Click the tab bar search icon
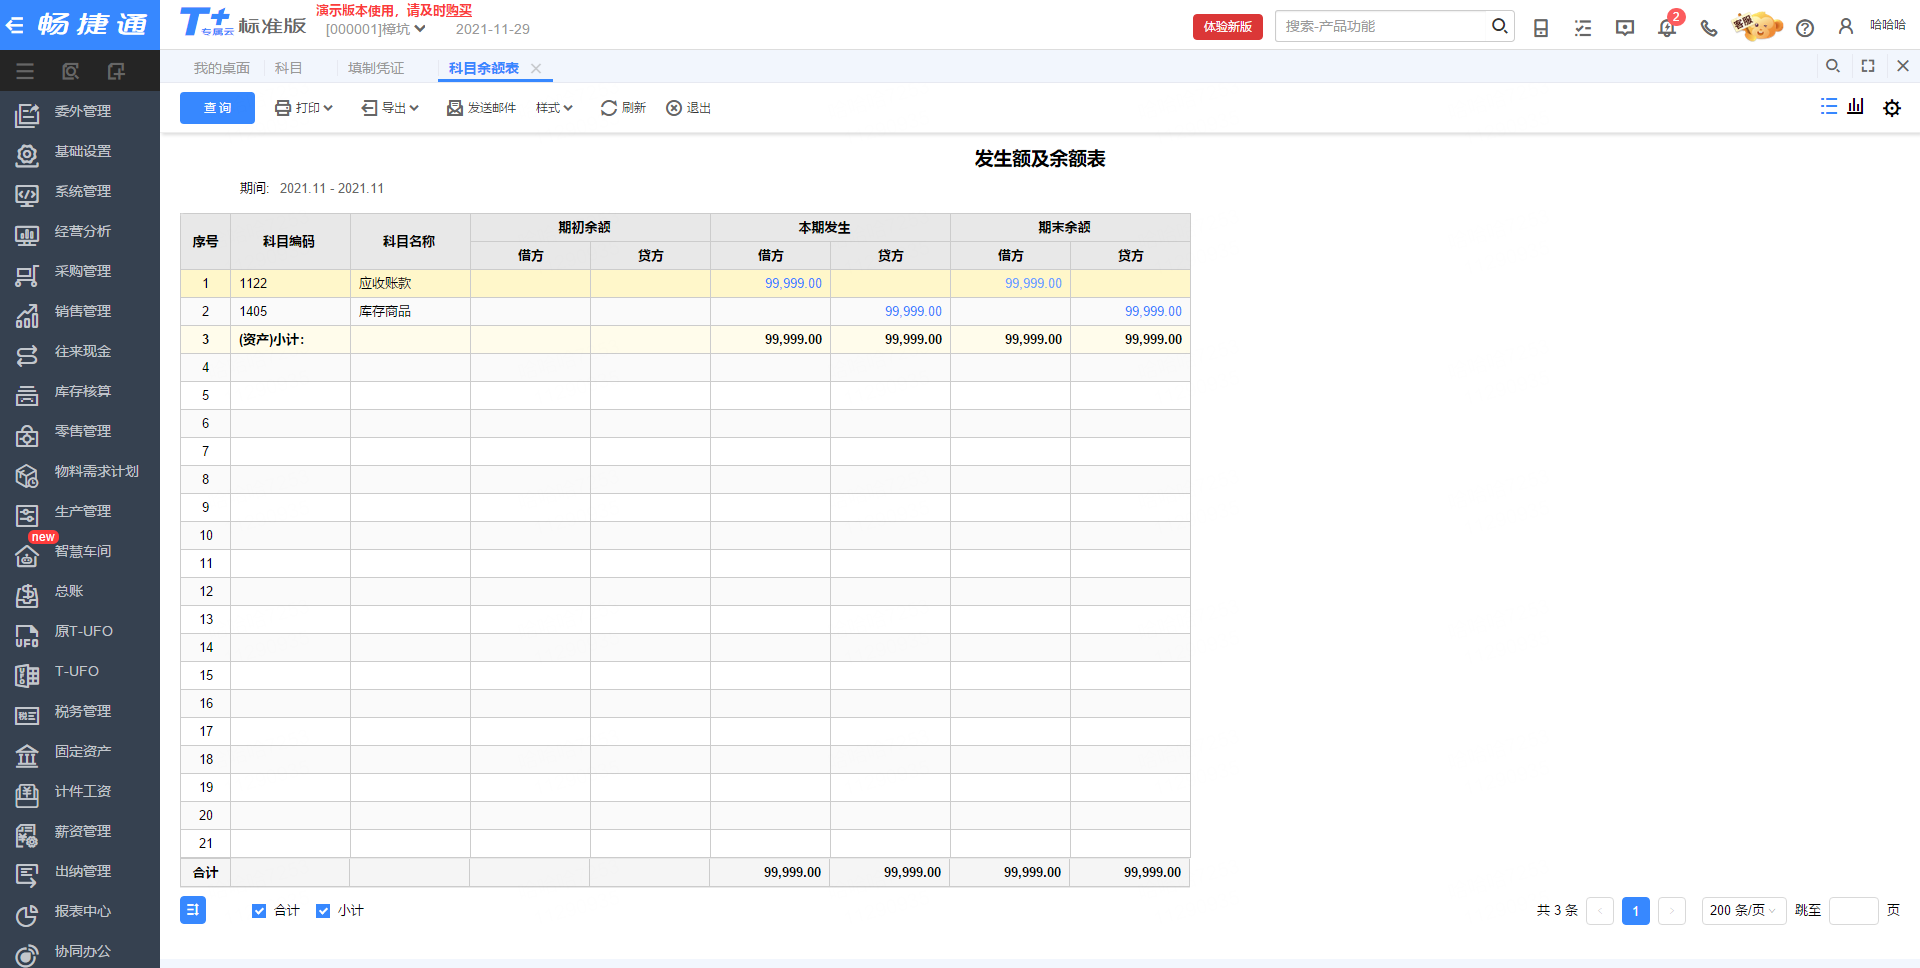The height and width of the screenshot is (968, 1920). click(x=1833, y=66)
